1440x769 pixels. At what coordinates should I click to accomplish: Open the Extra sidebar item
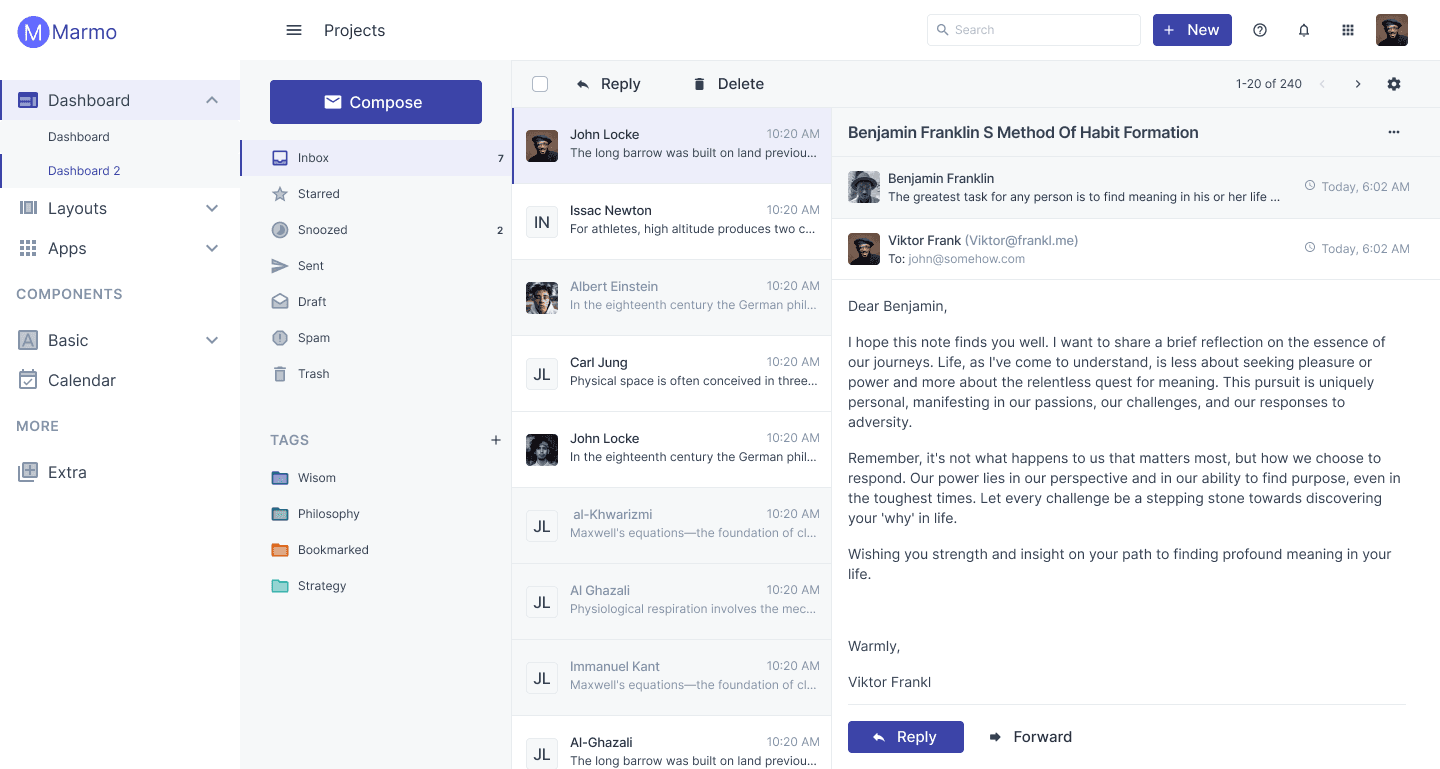tap(120, 472)
